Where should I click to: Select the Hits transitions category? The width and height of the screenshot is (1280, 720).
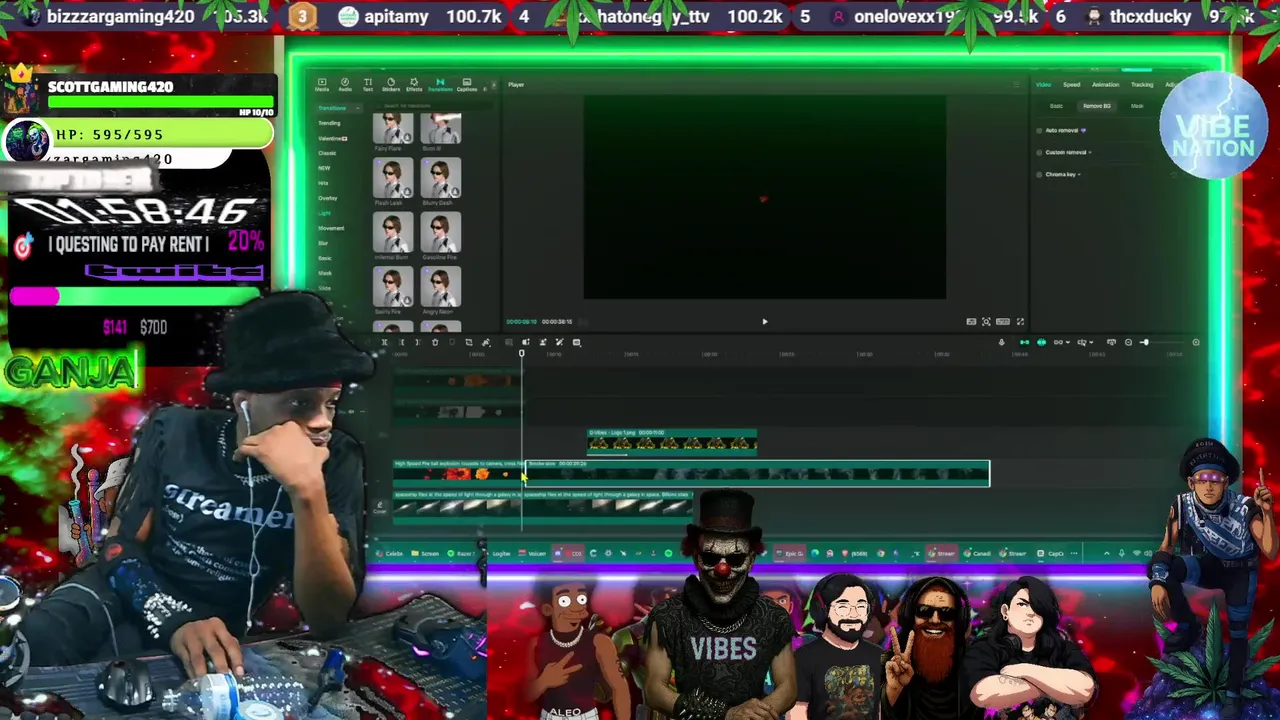tap(323, 183)
